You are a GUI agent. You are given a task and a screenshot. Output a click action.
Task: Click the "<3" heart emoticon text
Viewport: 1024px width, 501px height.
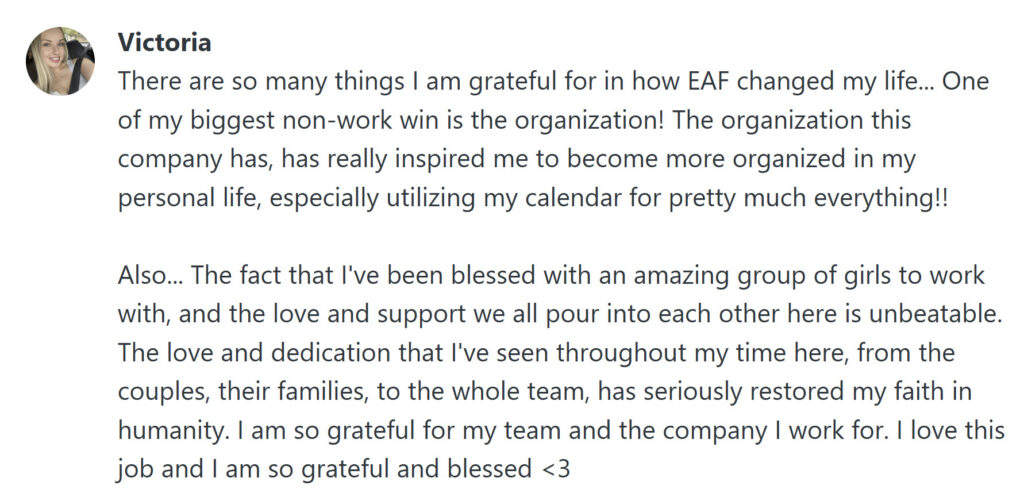[555, 465]
